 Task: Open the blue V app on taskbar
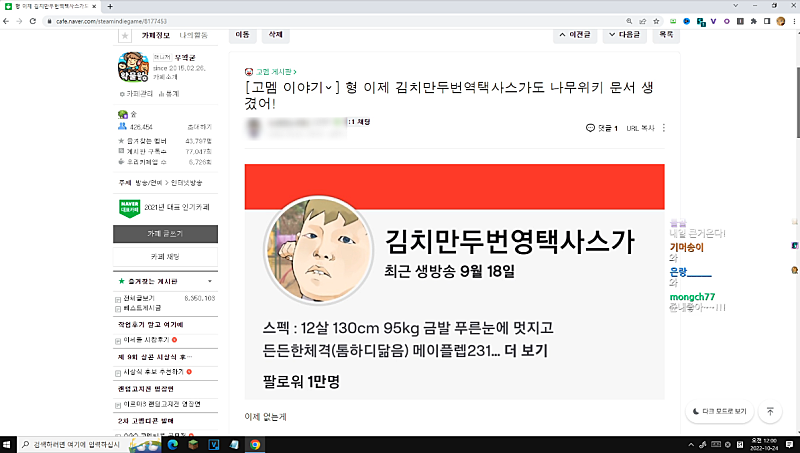point(214,445)
